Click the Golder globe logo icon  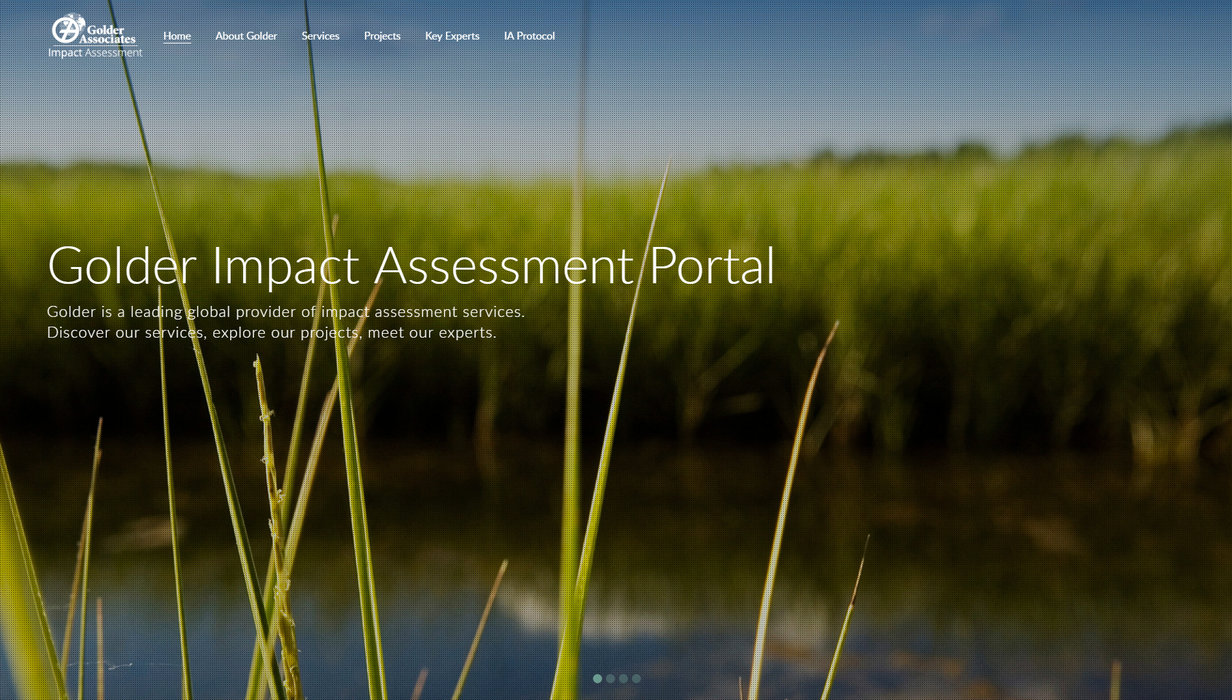[x=66, y=28]
